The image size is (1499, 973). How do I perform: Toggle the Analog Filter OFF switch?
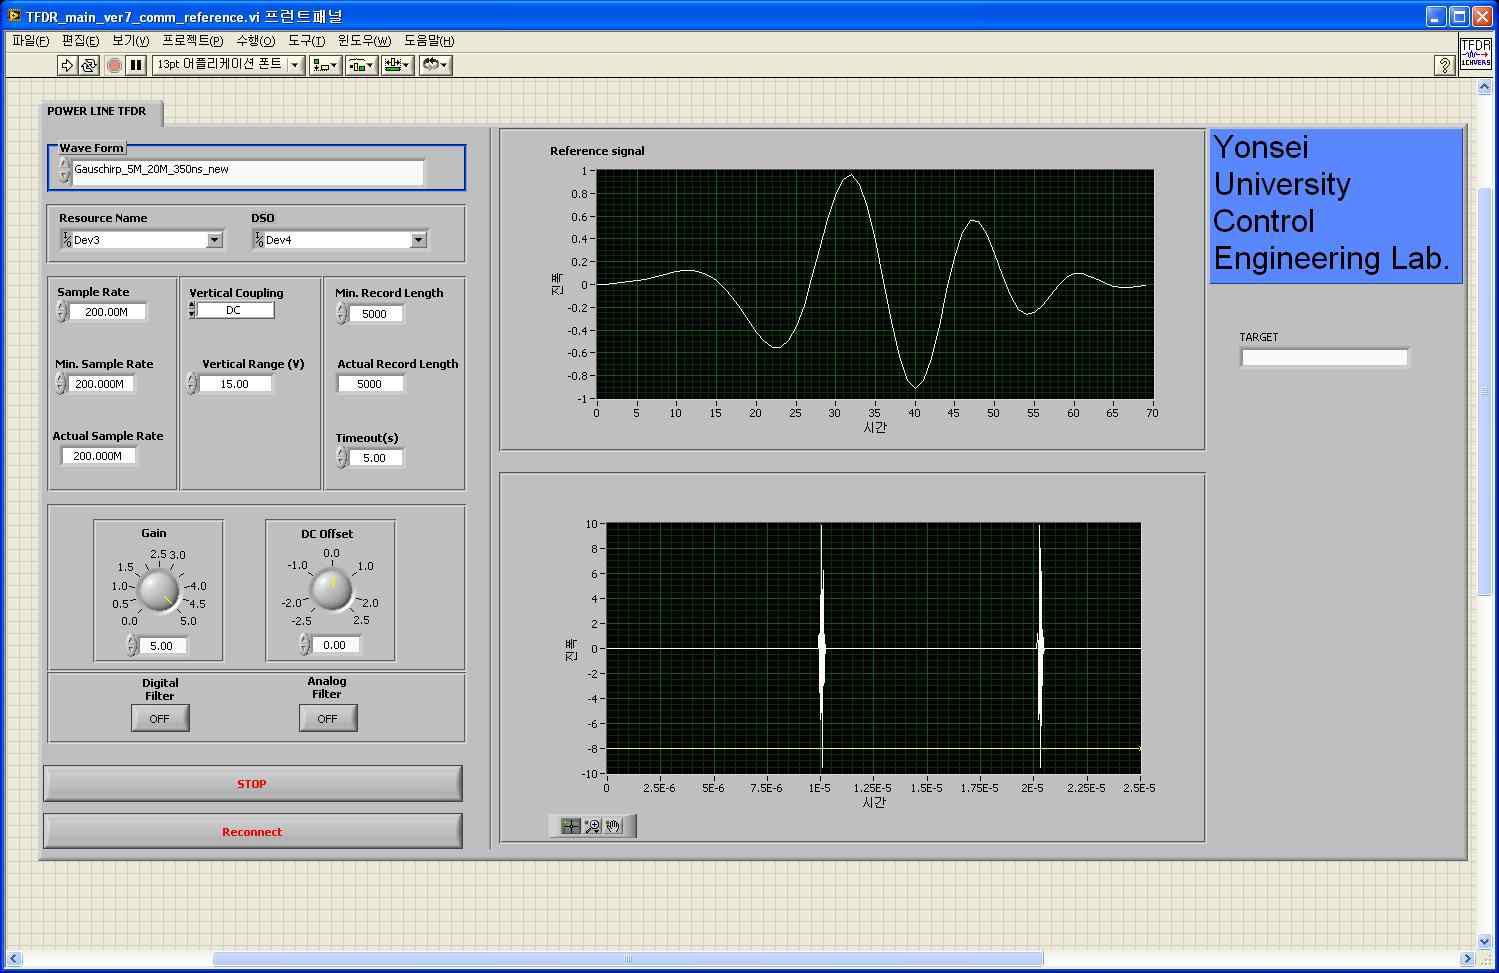pos(327,718)
